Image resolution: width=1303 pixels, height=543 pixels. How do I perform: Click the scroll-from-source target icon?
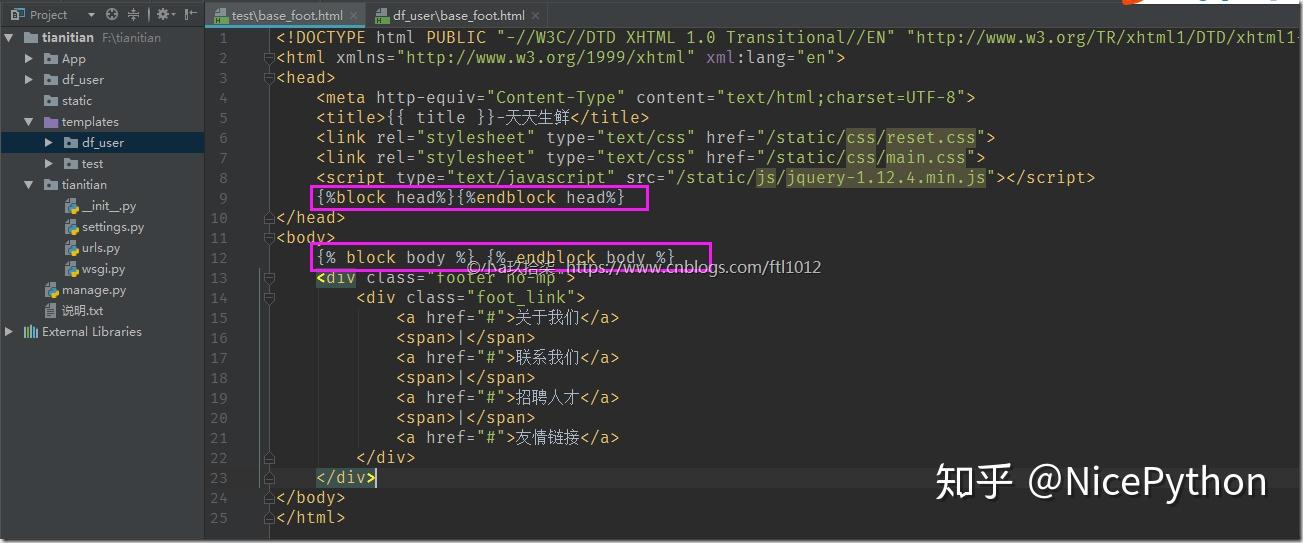[112, 15]
